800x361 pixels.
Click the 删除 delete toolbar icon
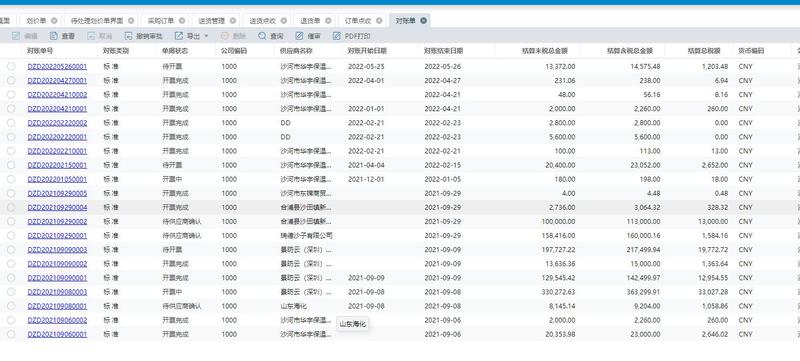point(224,36)
